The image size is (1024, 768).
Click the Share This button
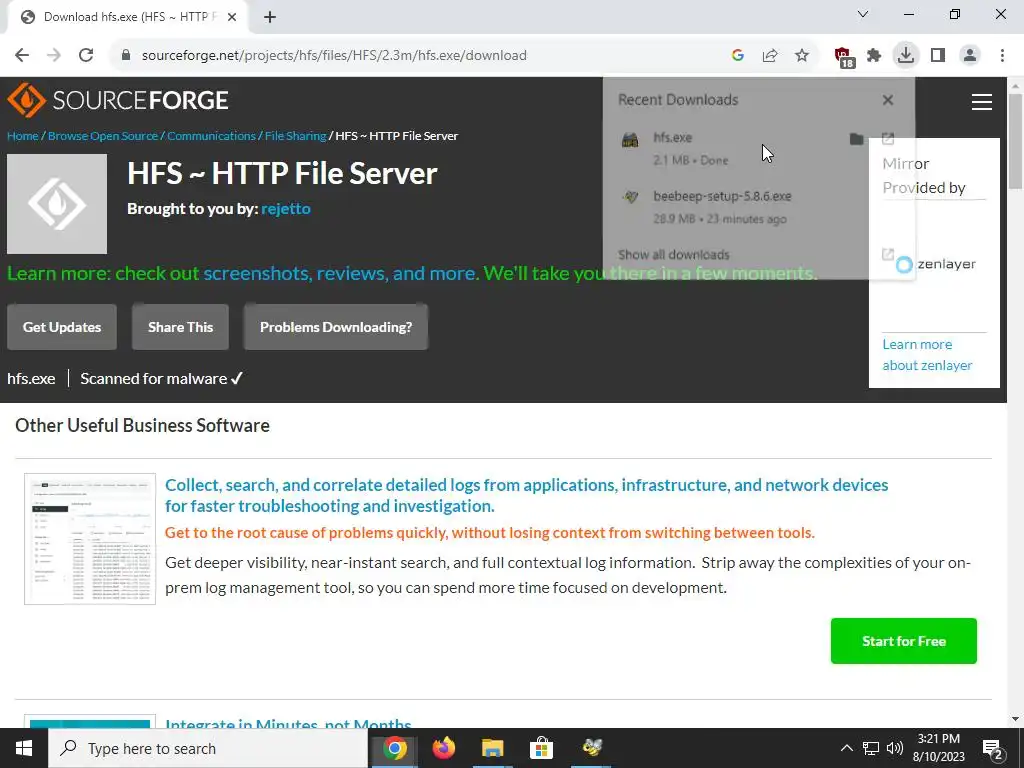[180, 327]
